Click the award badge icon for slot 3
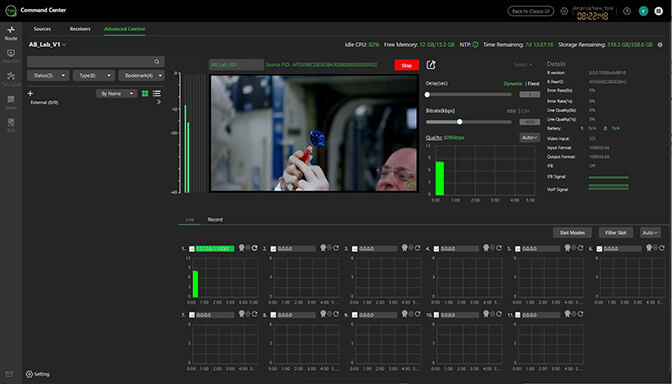 click(405, 248)
